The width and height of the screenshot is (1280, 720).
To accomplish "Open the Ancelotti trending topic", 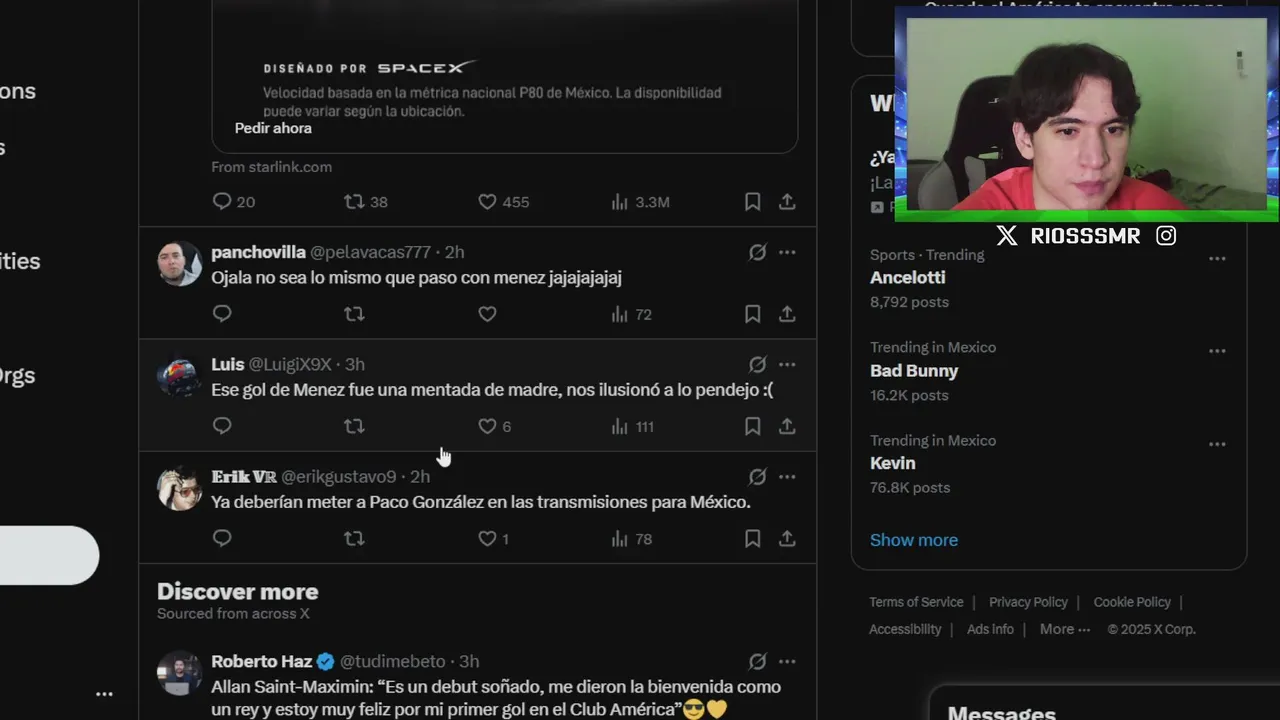I will click(1048, 278).
